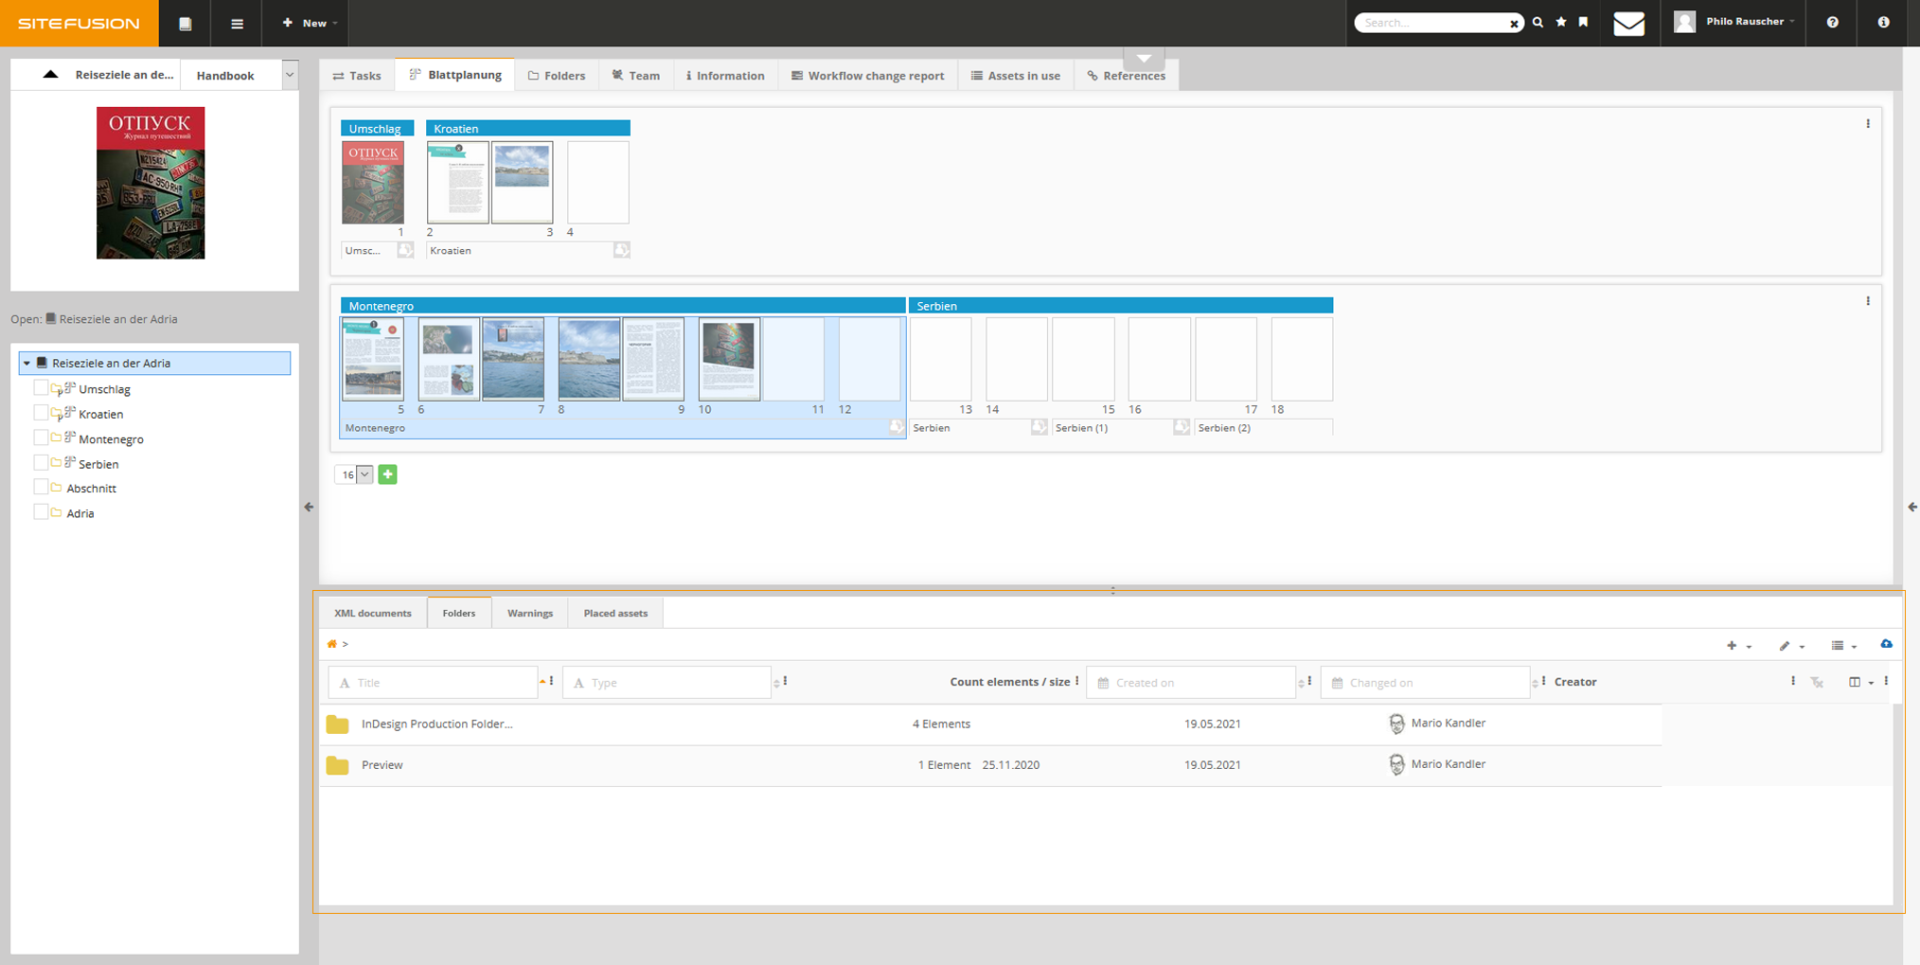This screenshot has height=965, width=1920.
Task: Open the InDesign Production Folder entry
Action: (437, 723)
